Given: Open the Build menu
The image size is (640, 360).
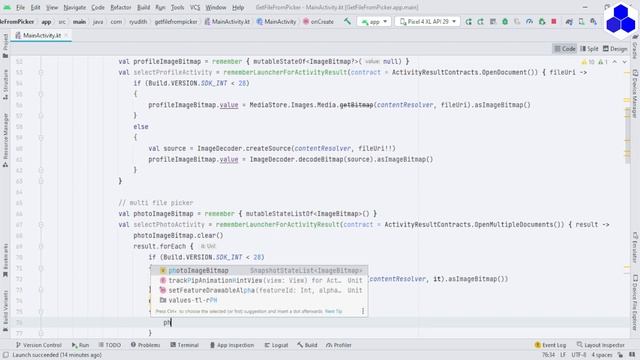Looking at the screenshot, I should click(x=143, y=7).
